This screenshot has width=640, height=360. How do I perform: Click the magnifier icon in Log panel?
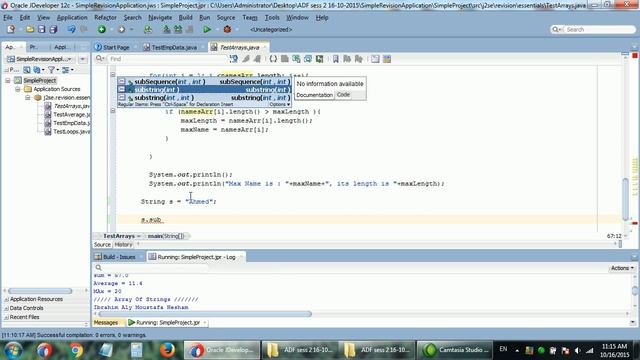click(x=98, y=268)
